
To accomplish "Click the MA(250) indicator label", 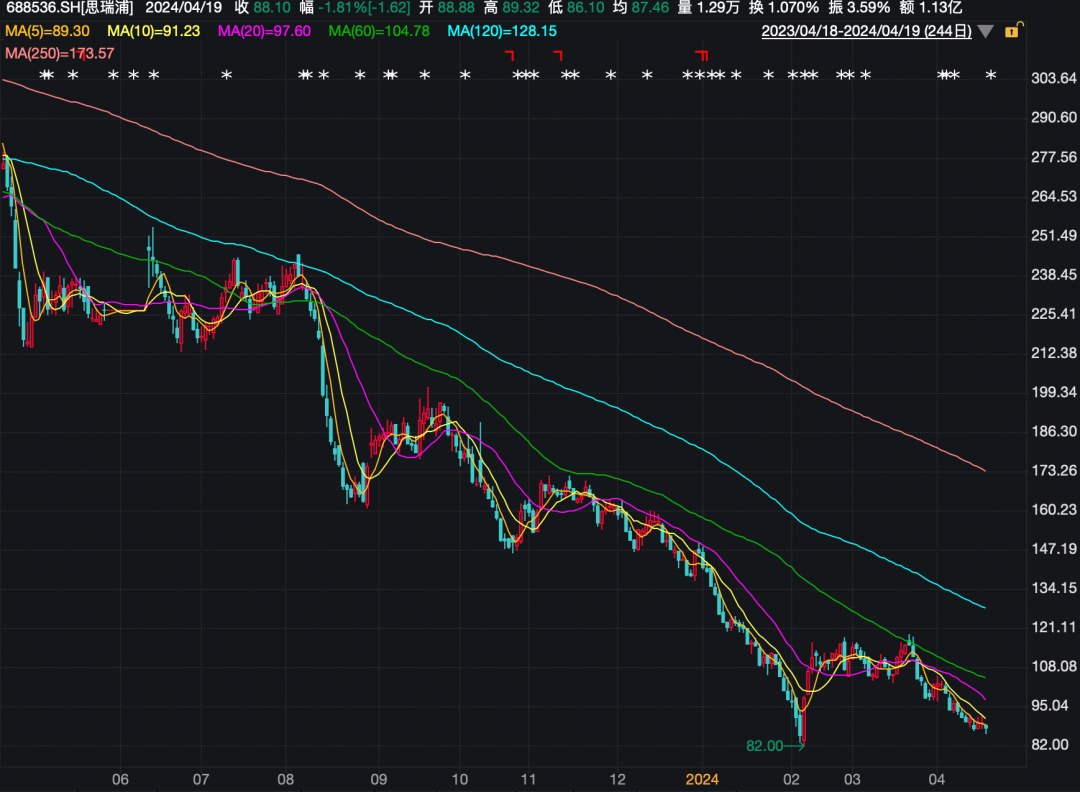I will tap(59, 52).
